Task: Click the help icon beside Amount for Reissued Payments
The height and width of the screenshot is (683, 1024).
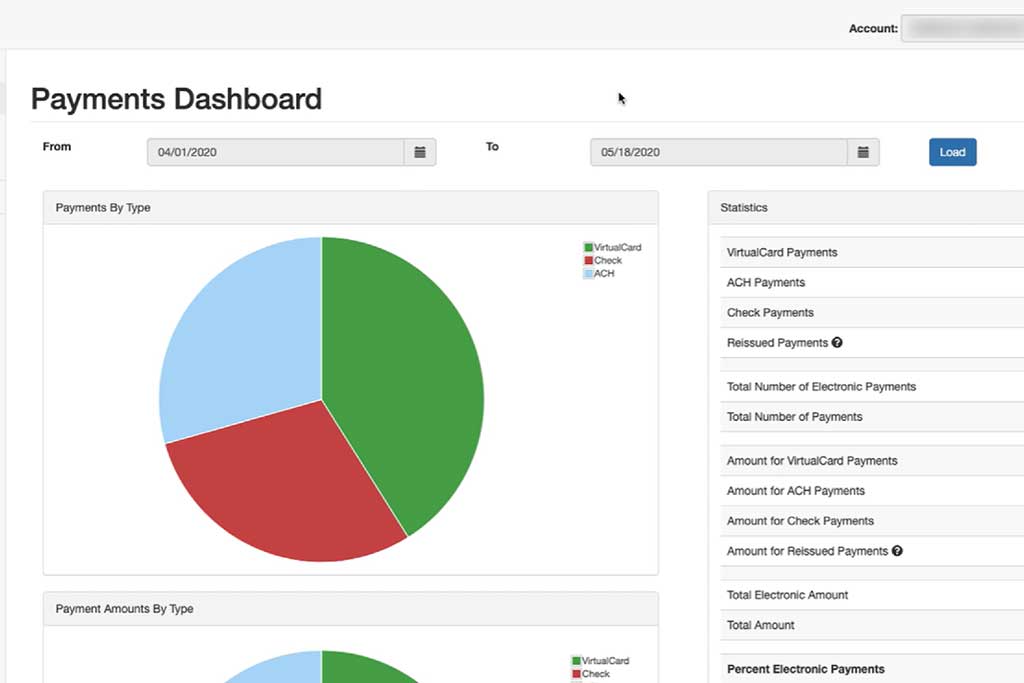Action: [897, 550]
